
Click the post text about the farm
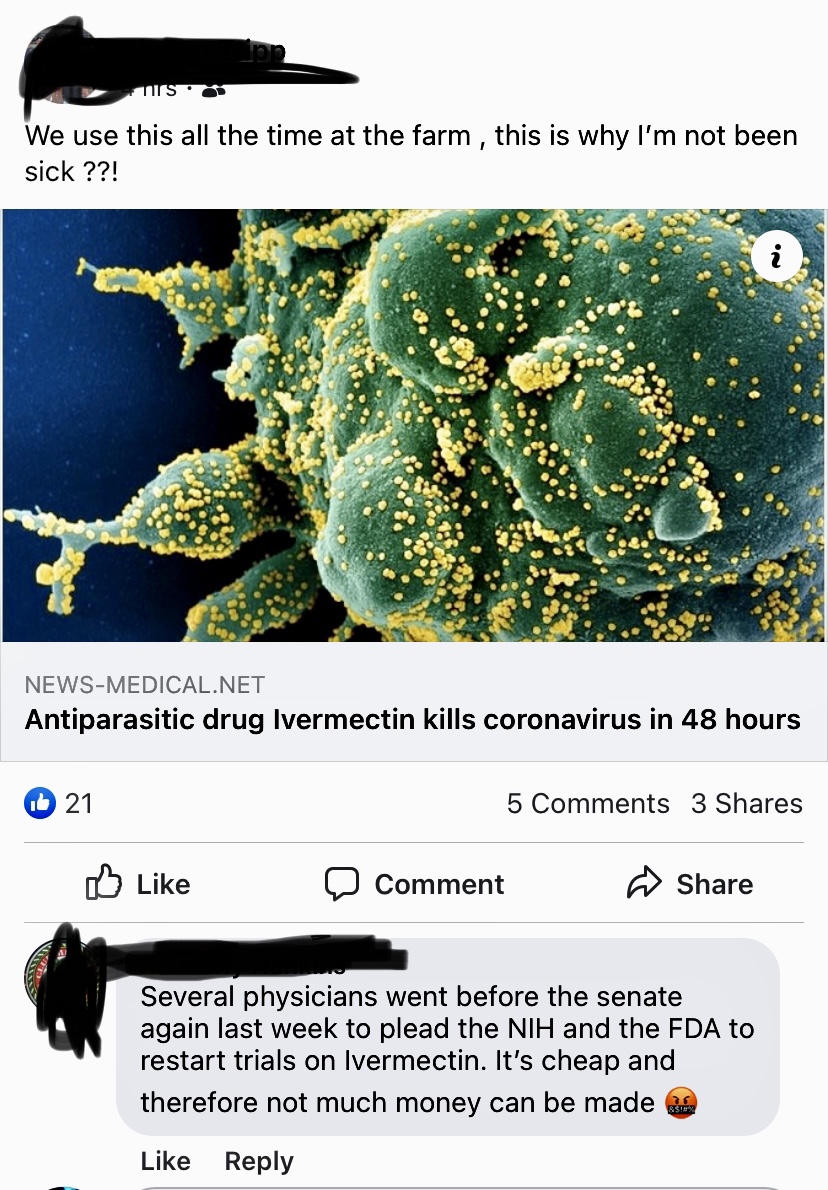tap(411, 153)
